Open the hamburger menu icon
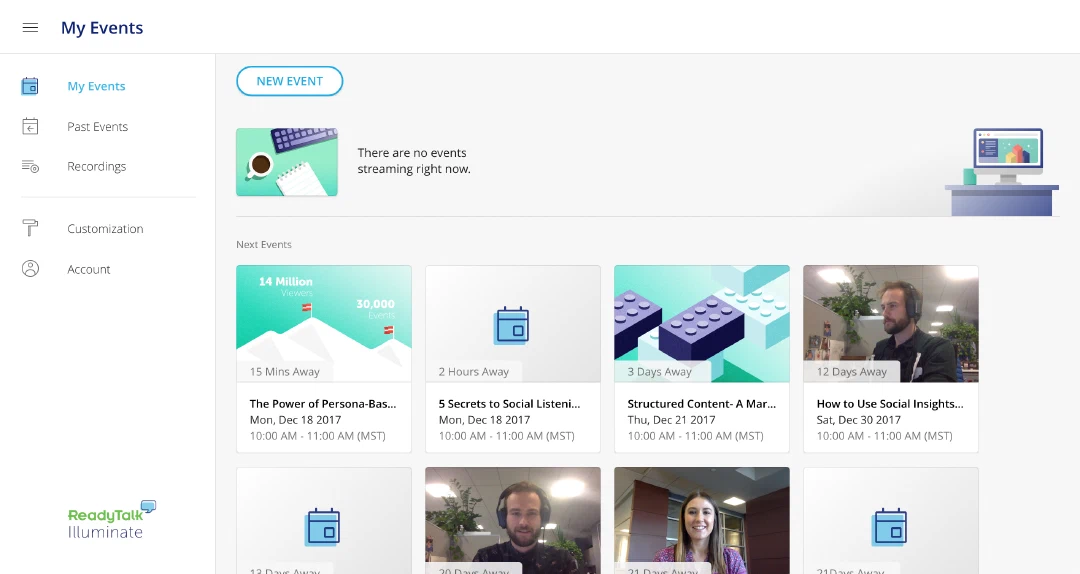This screenshot has height=574, width=1080. pos(30,28)
